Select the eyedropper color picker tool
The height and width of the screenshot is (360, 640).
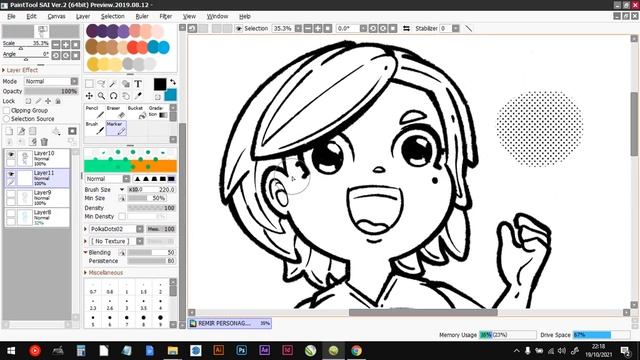coord(138,96)
